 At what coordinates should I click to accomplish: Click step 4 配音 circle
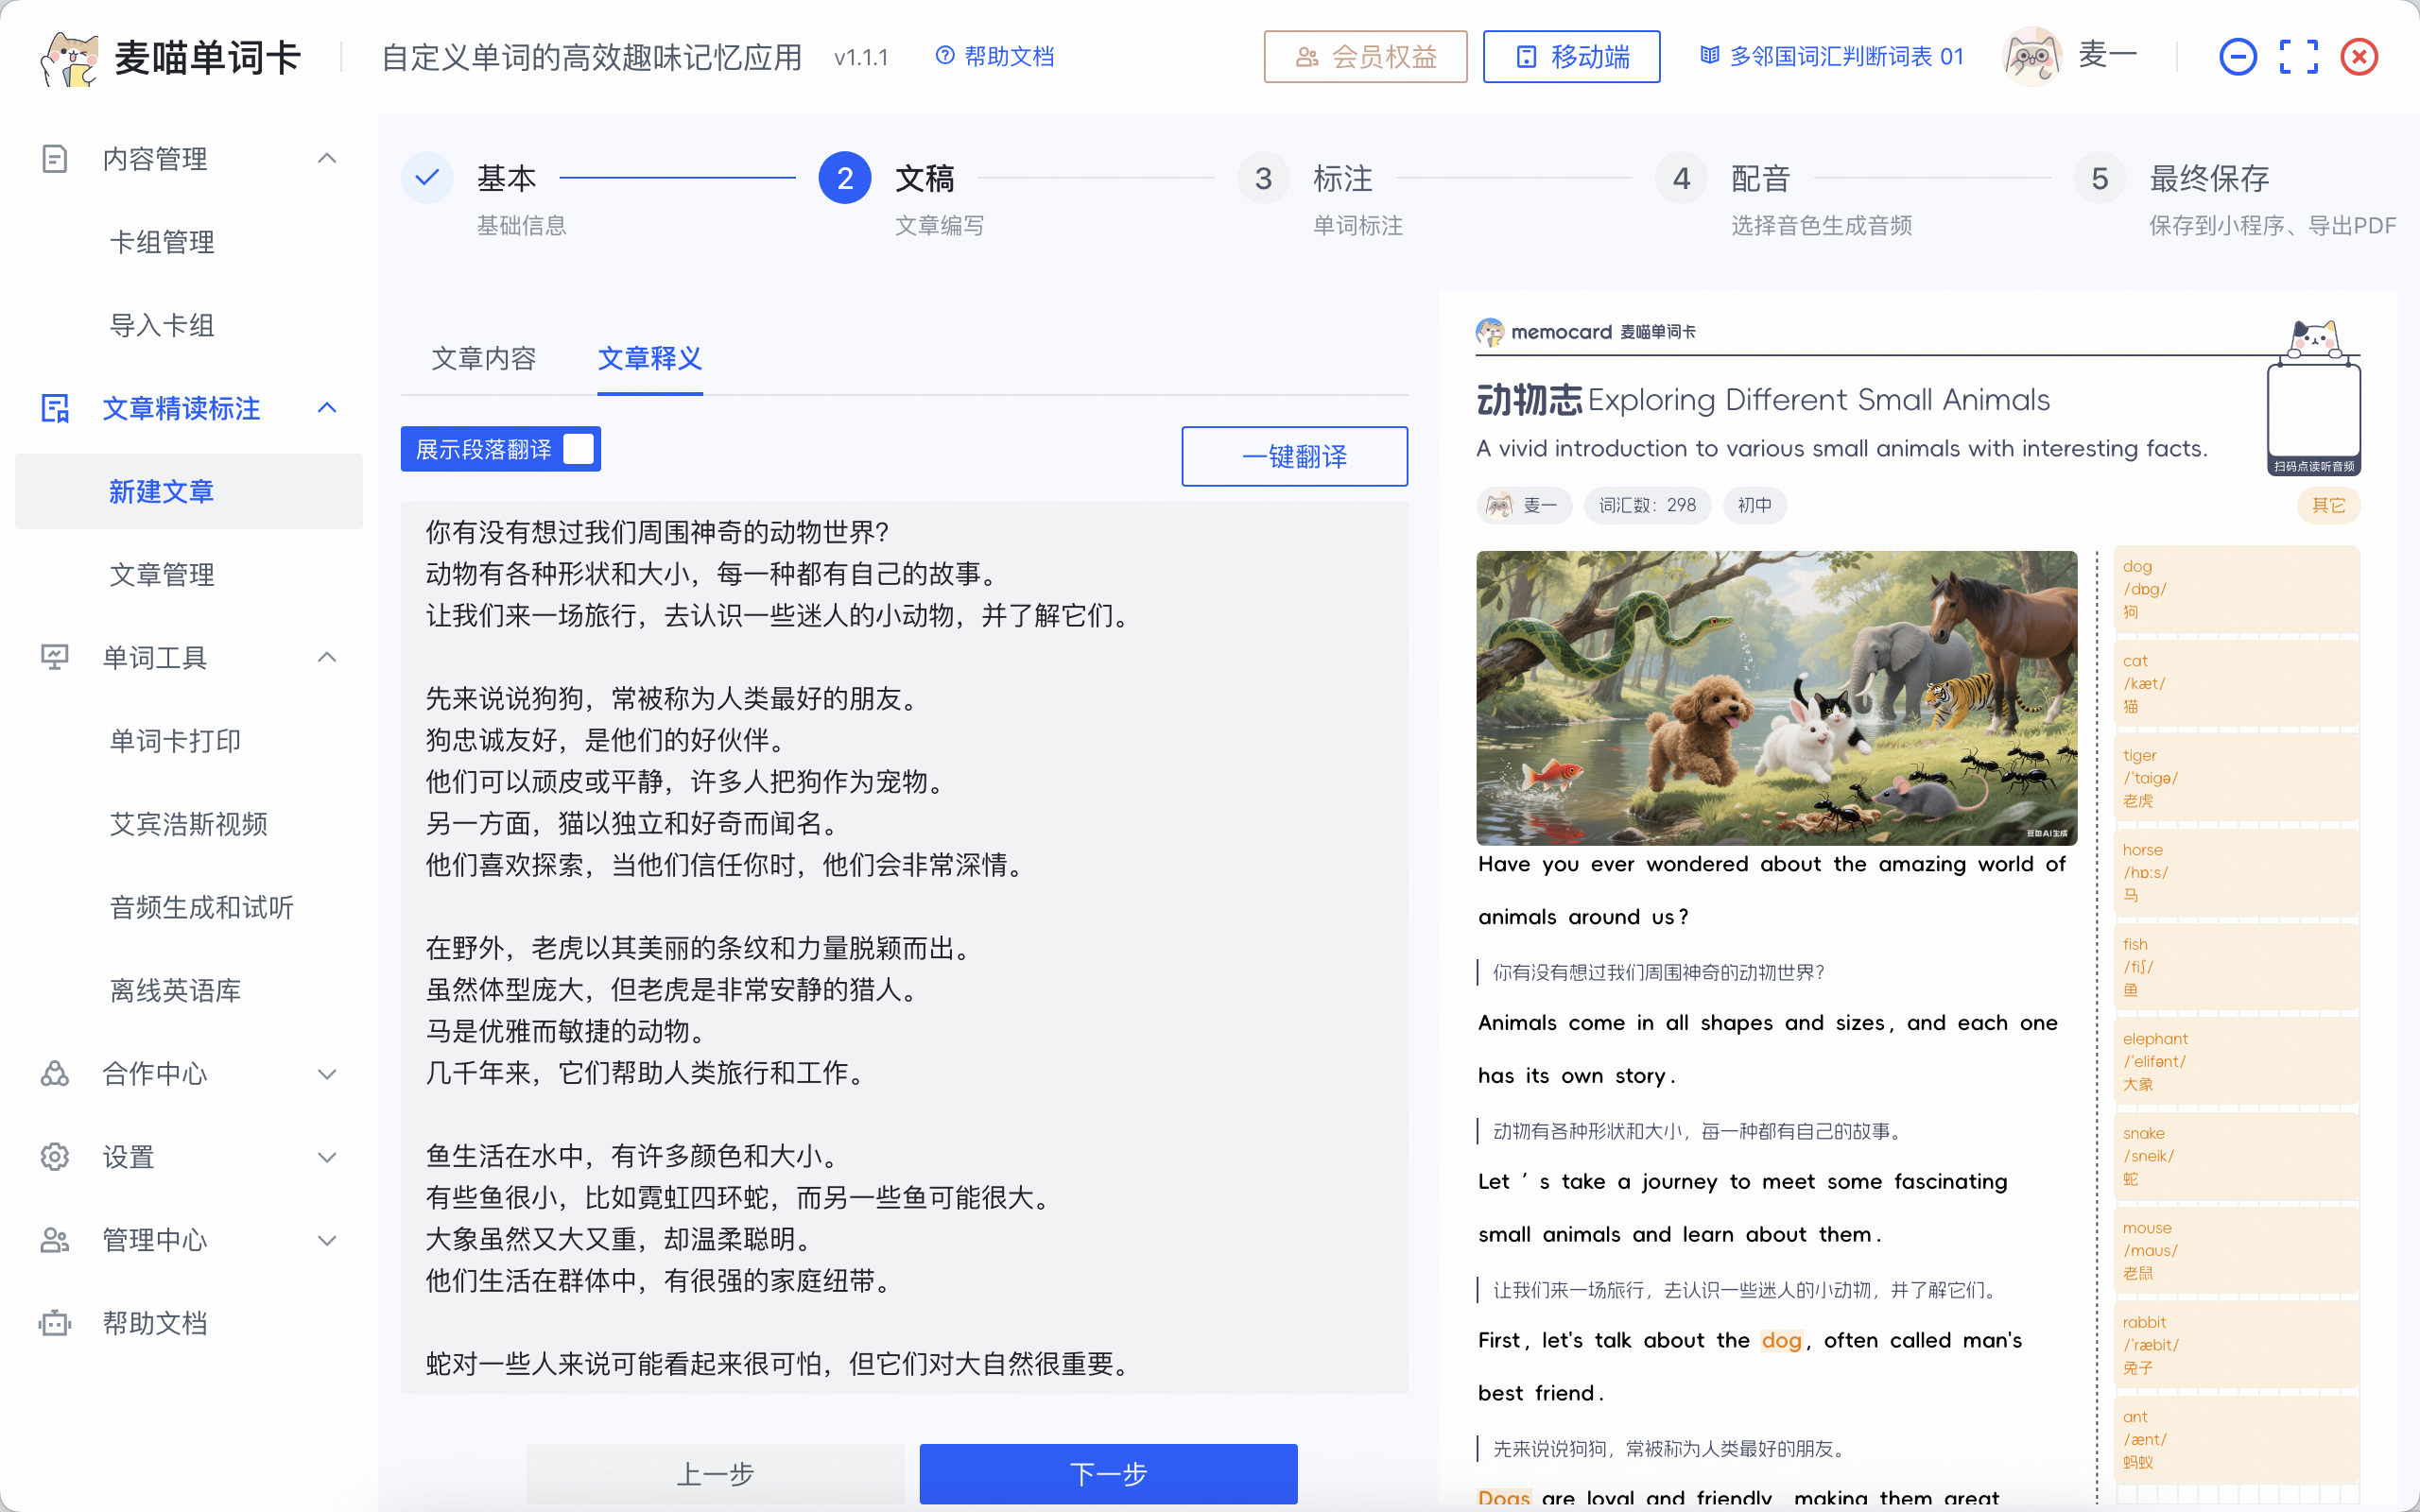(x=1681, y=179)
